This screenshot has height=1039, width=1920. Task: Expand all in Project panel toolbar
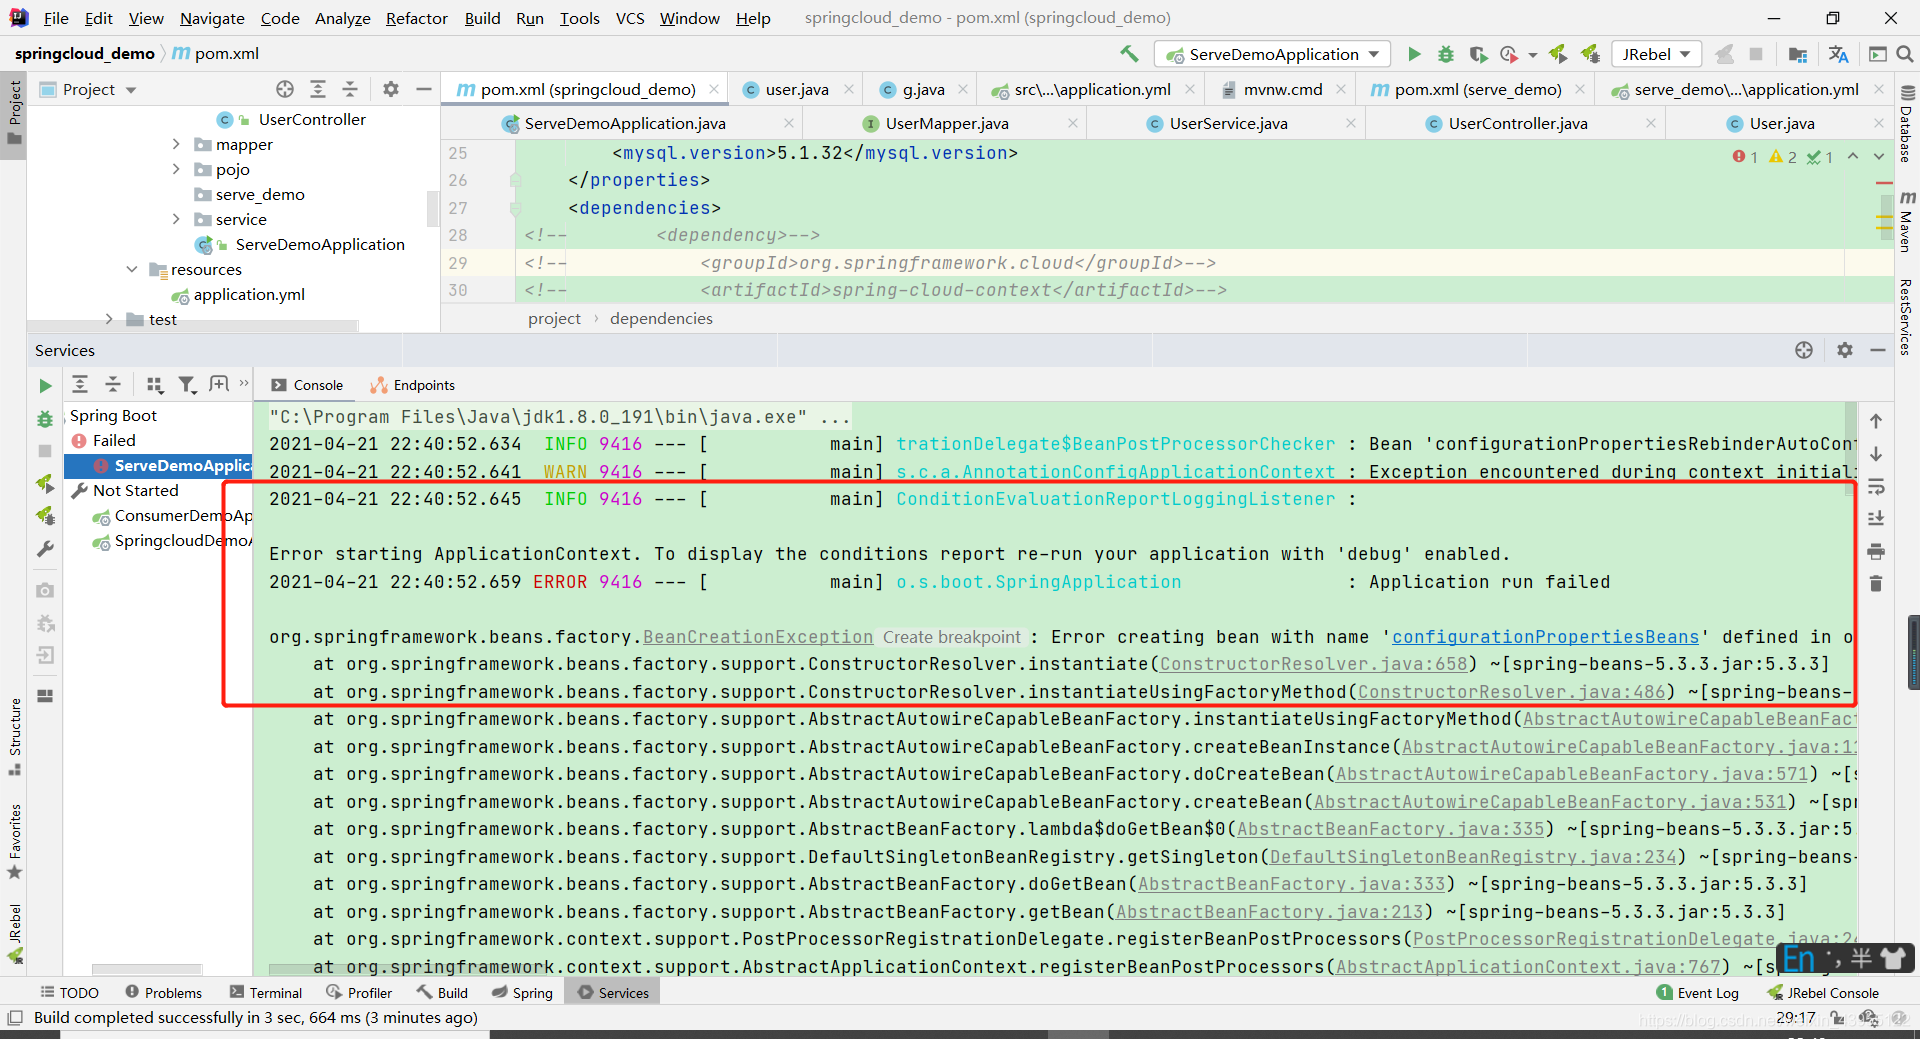click(x=318, y=89)
